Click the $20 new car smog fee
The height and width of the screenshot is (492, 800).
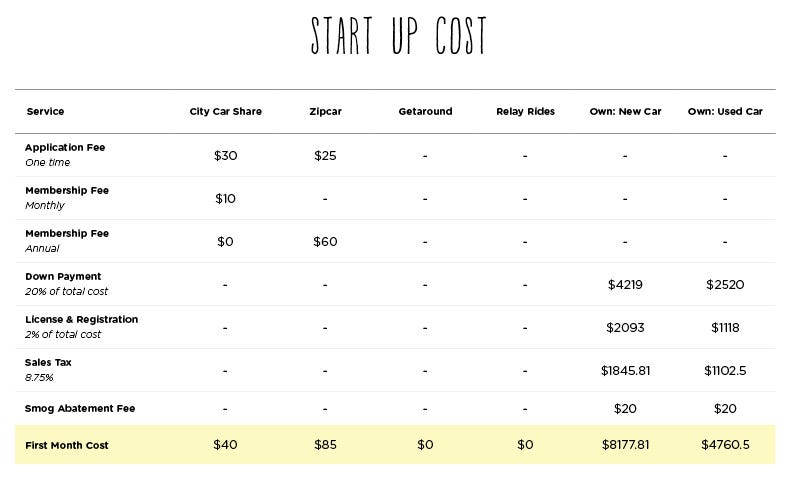pyautogui.click(x=626, y=409)
